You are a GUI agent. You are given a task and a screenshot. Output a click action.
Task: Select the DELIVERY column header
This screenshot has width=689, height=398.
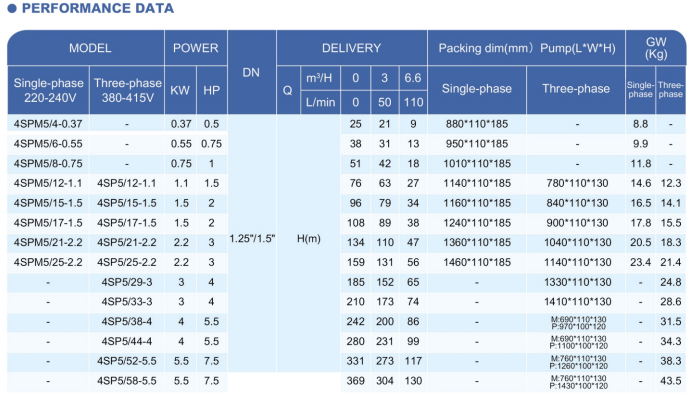click(352, 48)
